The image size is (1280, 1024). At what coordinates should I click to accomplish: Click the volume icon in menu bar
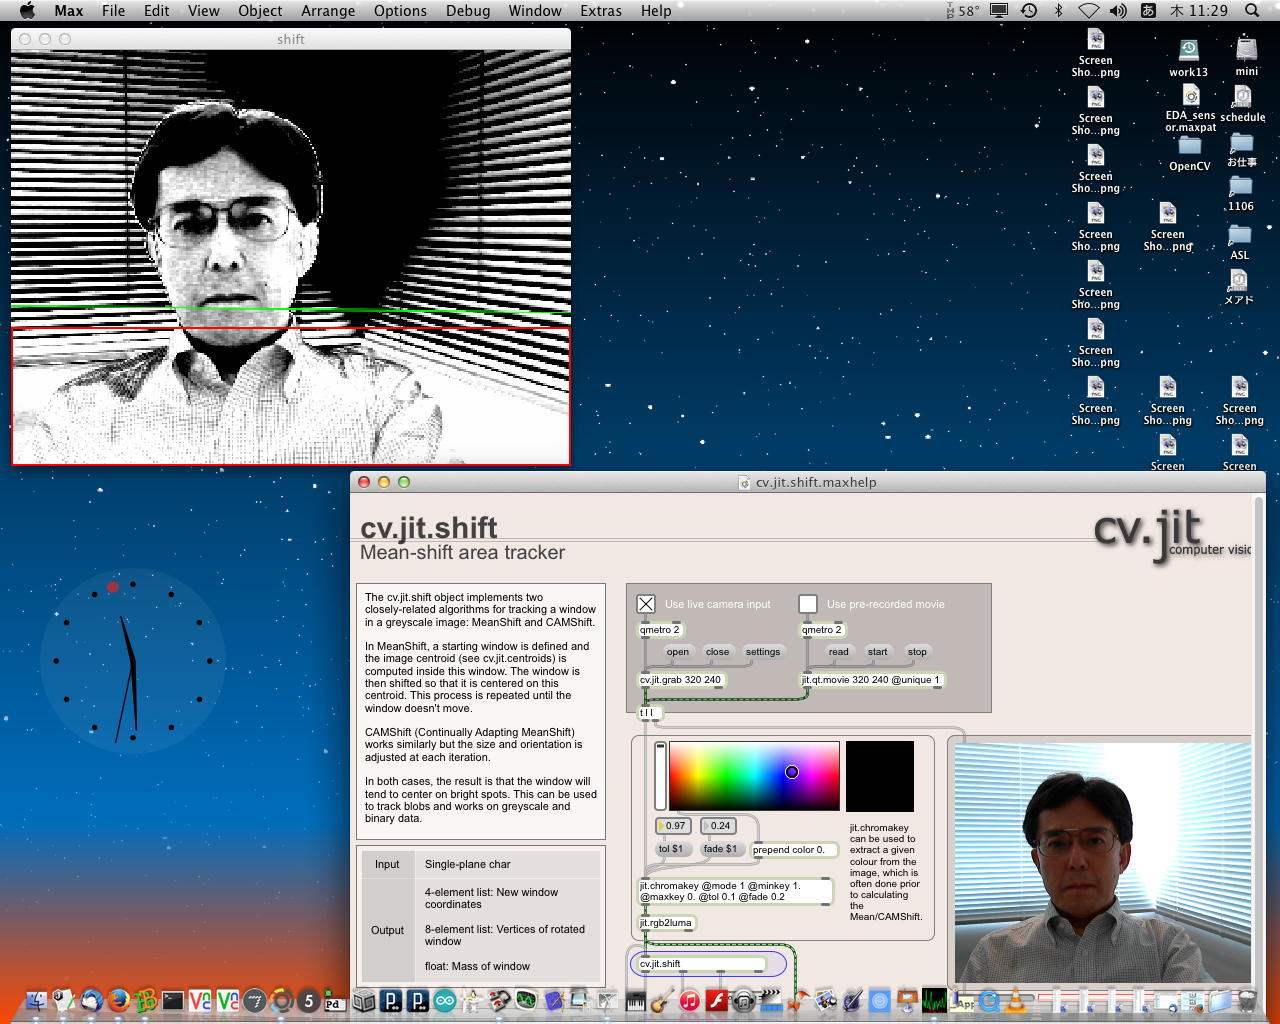1118,11
